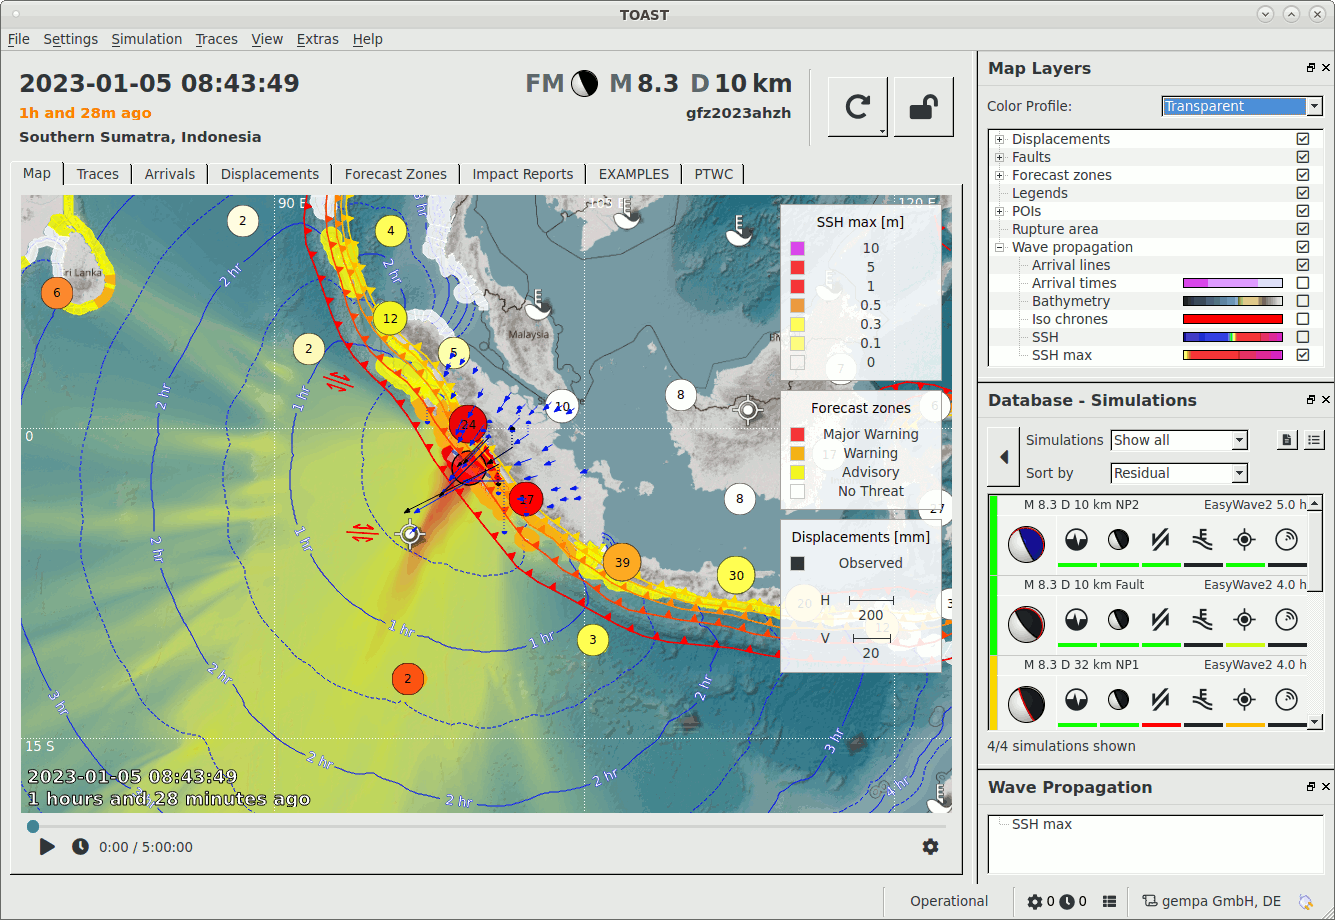1335x920 pixels.
Task: Click the playback timeline slider handle
Action: pyautogui.click(x=33, y=826)
